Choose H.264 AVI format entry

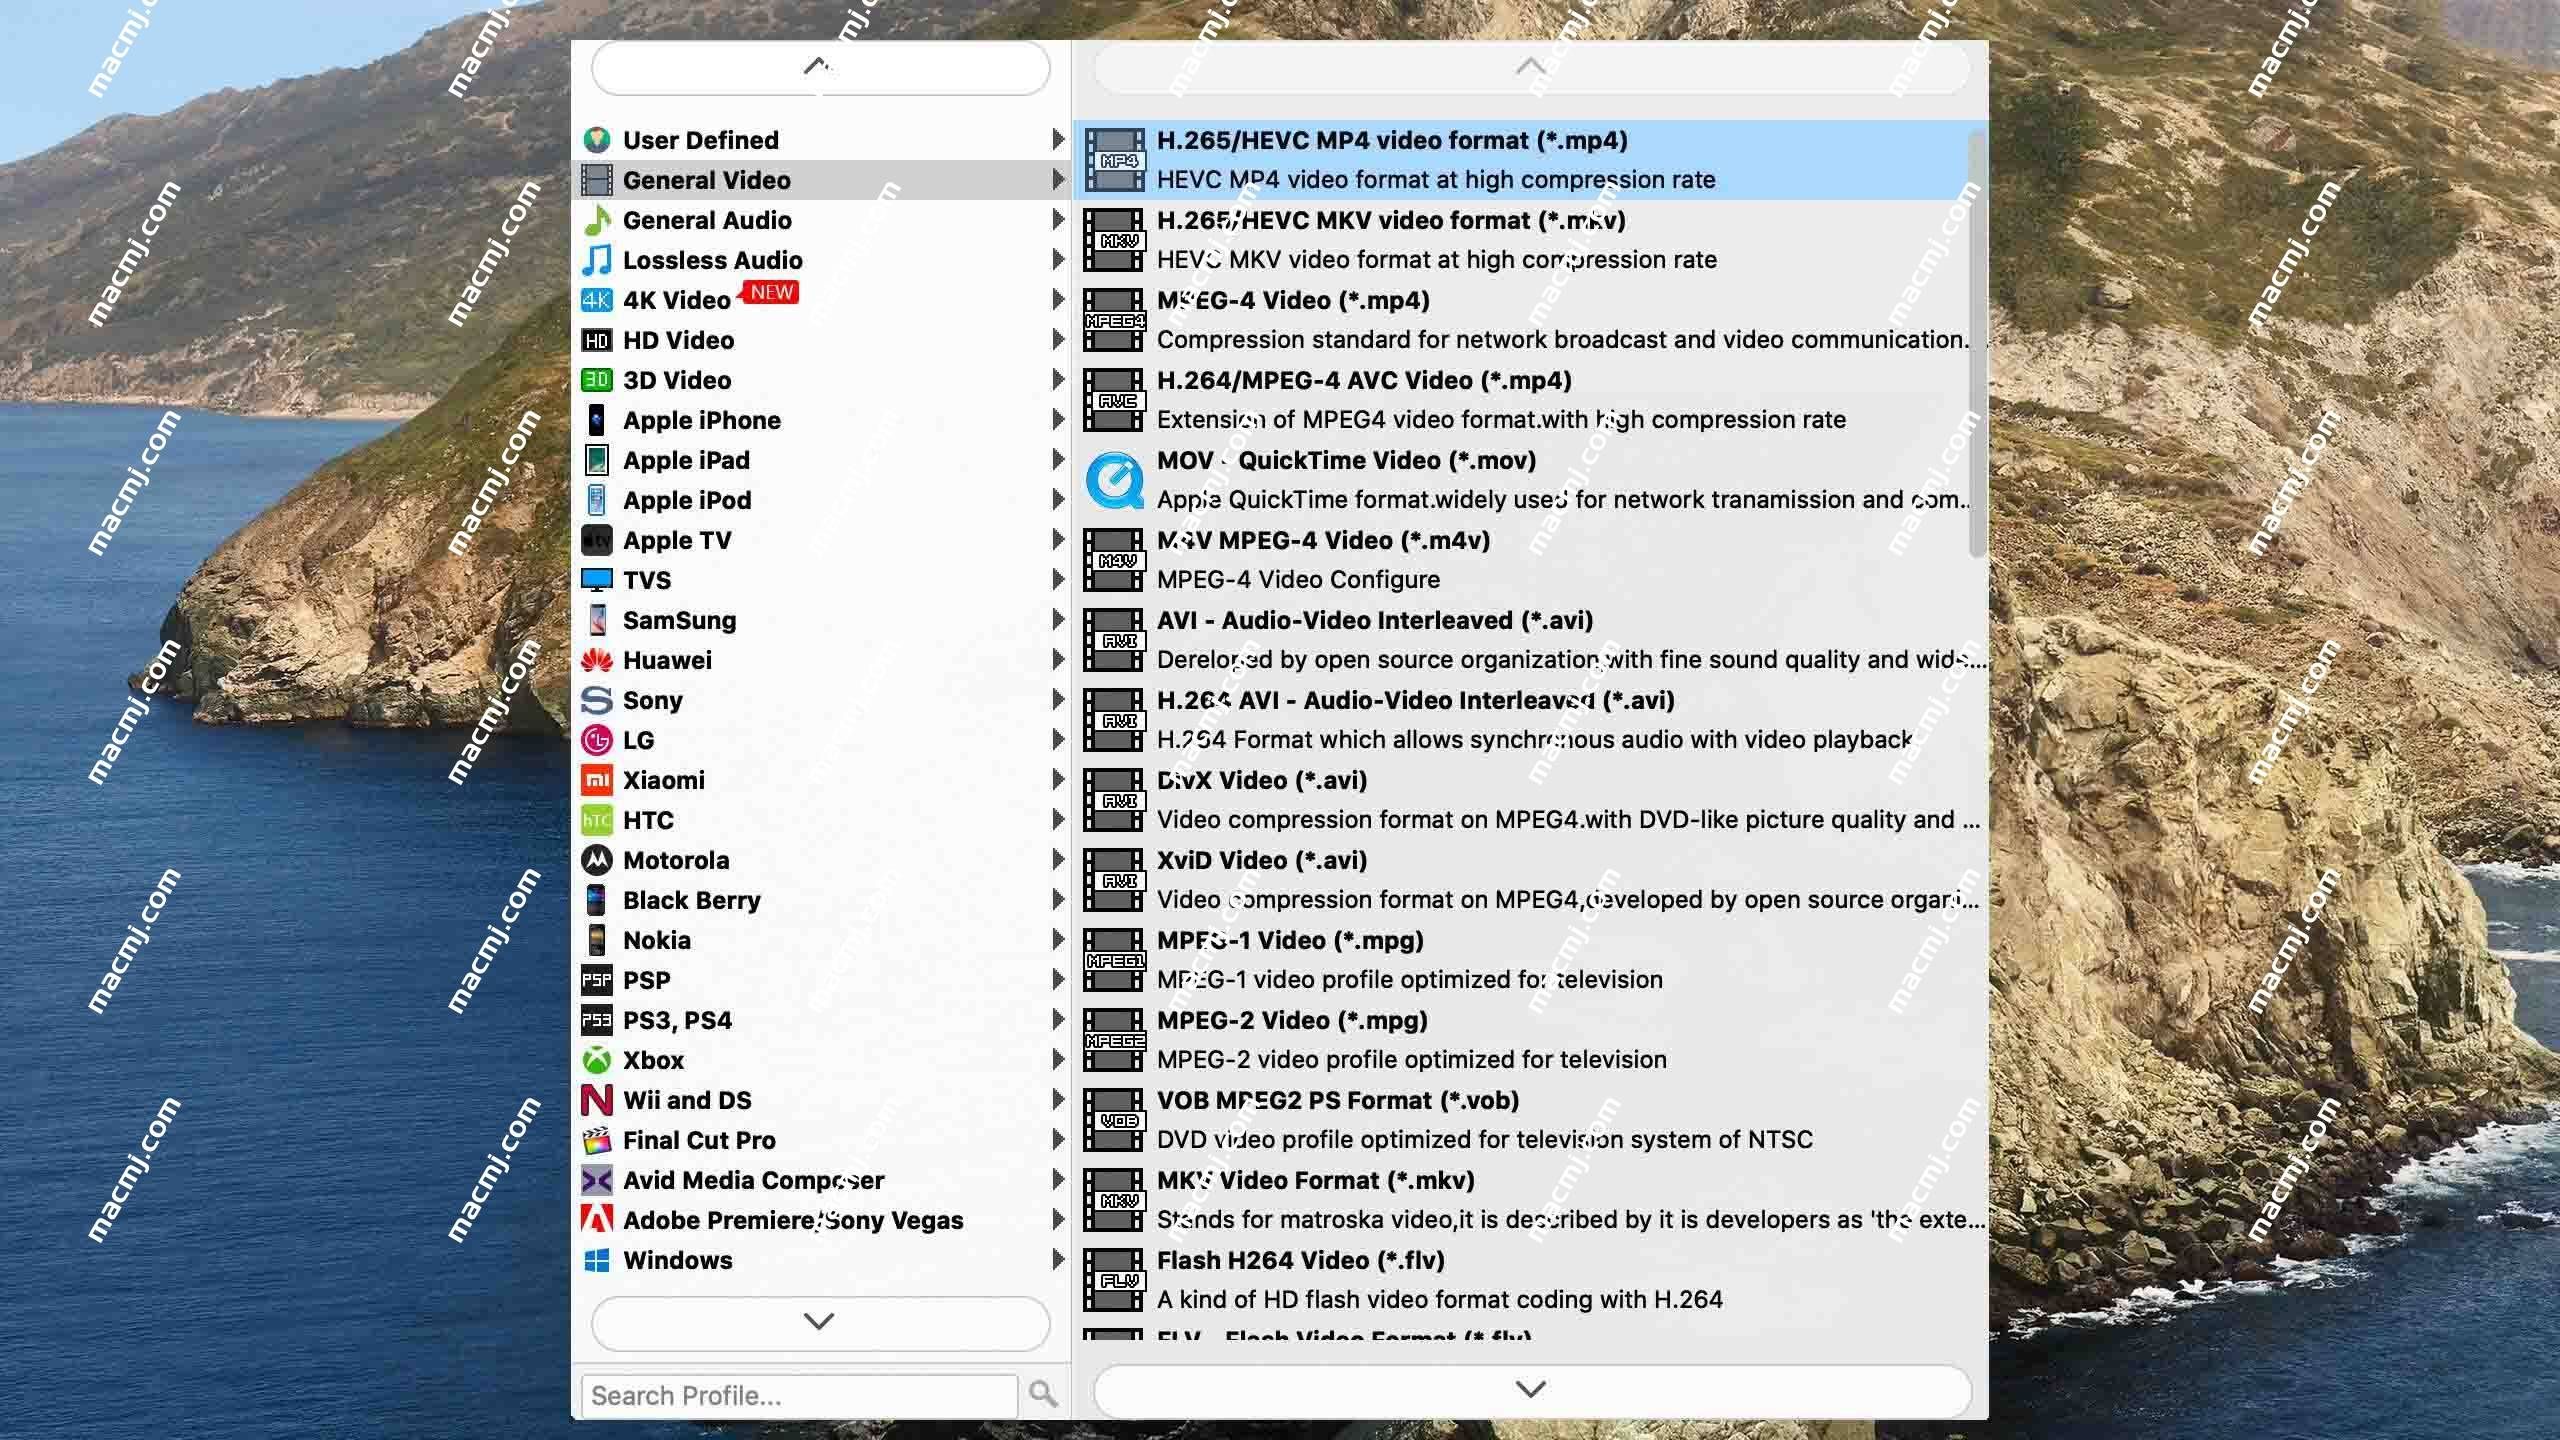pyautogui.click(x=1530, y=720)
